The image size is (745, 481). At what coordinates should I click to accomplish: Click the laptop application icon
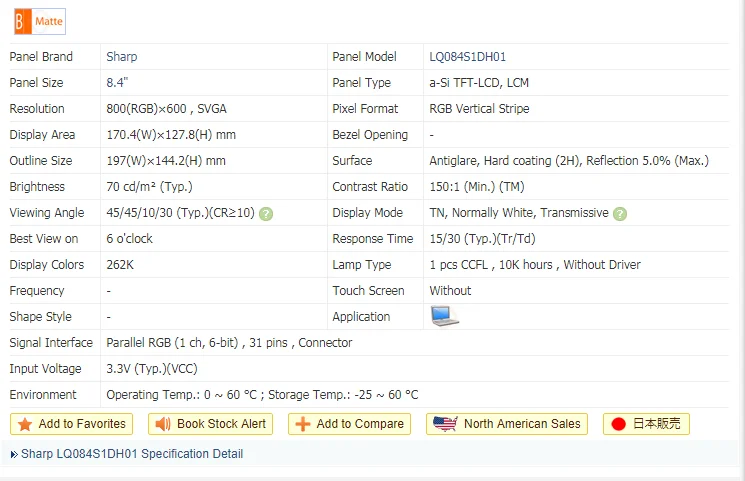[x=445, y=316]
